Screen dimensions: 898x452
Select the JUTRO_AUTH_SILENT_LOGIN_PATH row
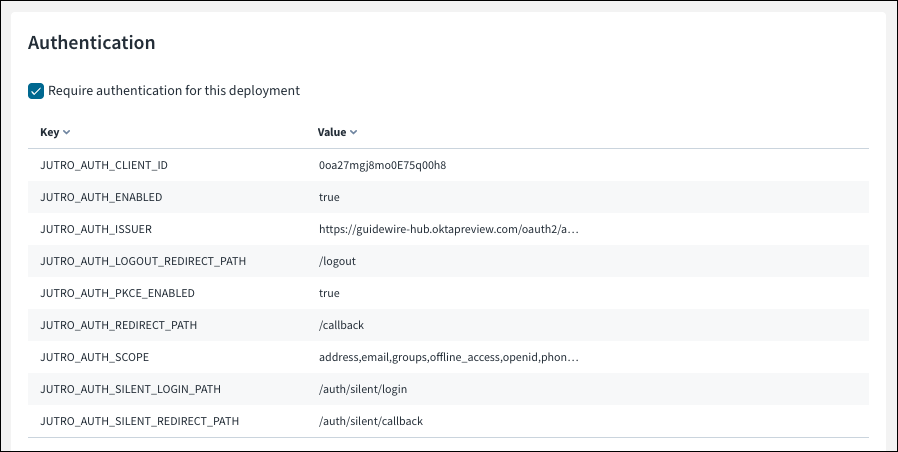[x=448, y=390]
